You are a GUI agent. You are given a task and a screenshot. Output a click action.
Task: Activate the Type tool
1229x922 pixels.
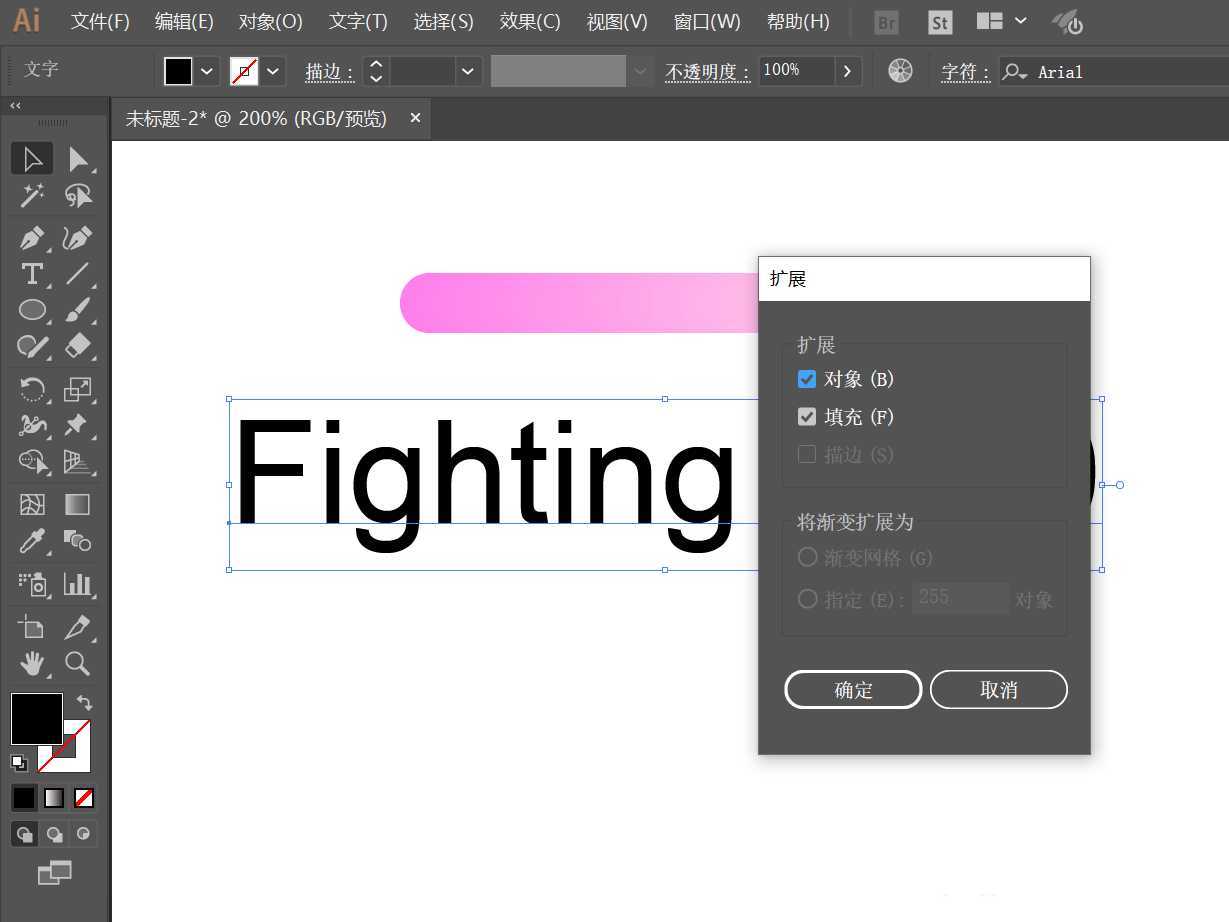30,274
